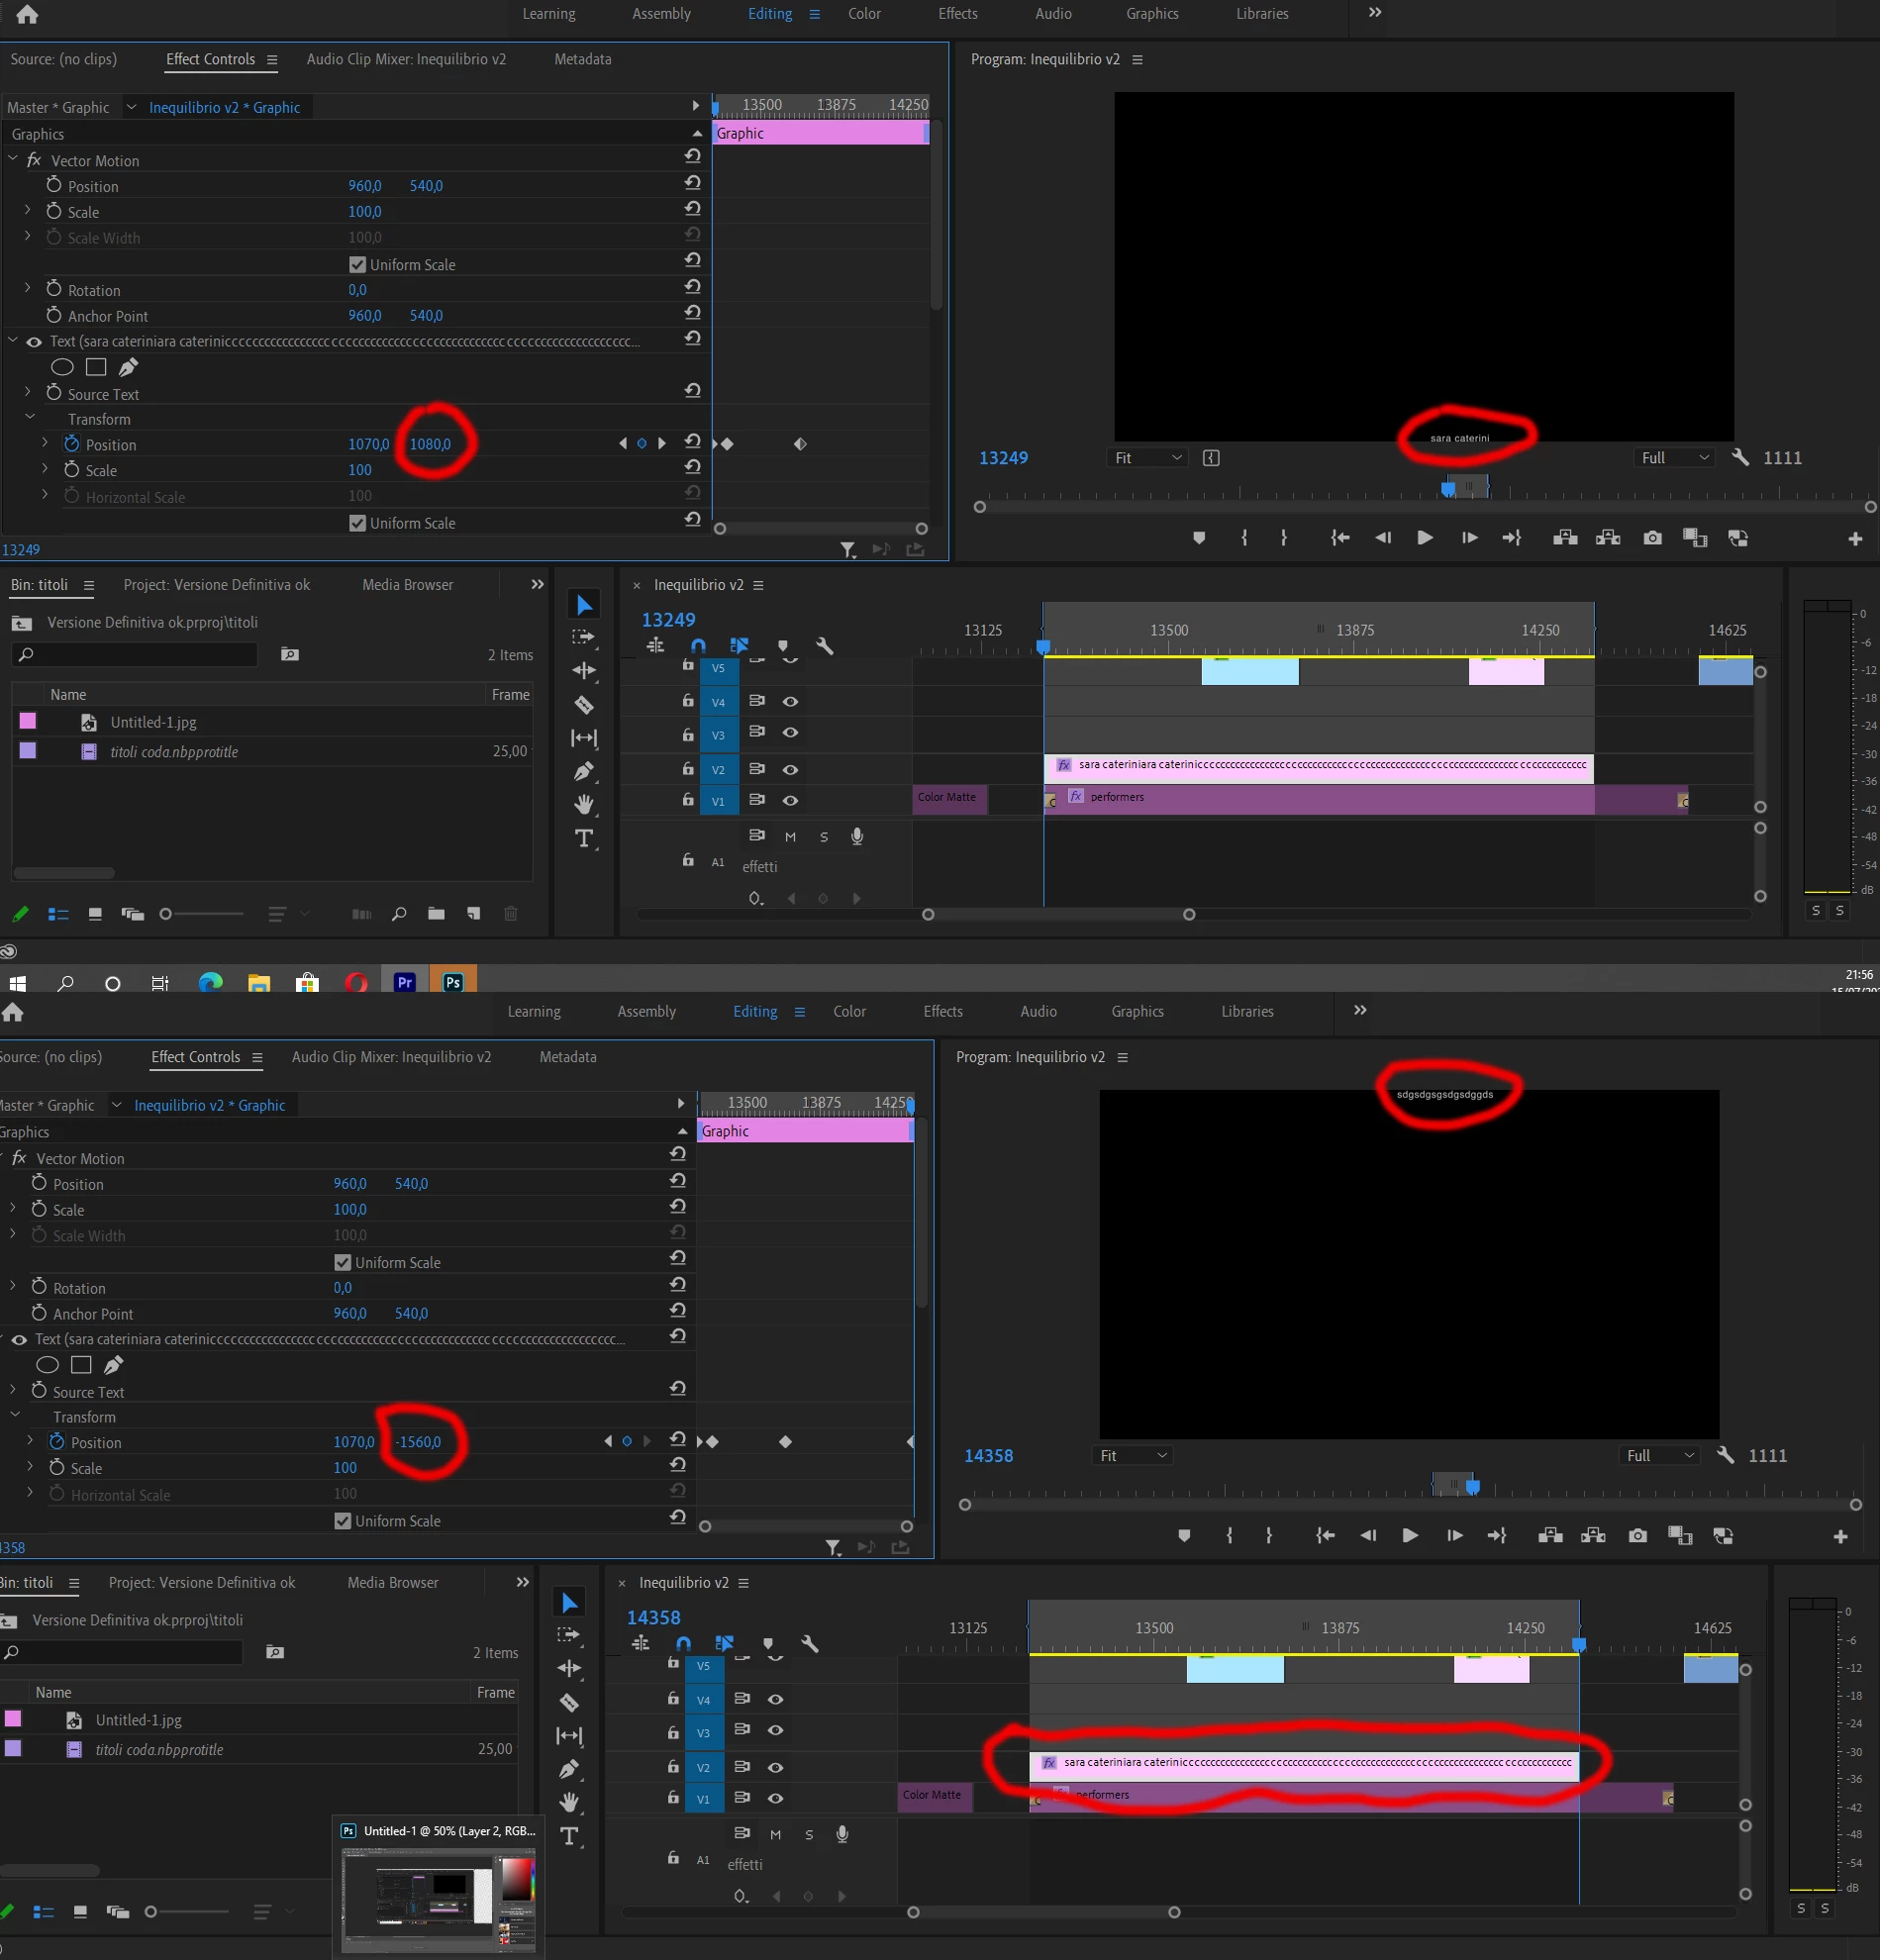The width and height of the screenshot is (1880, 1960).
Task: Hide track V2 output in upper timeline
Action: 790,769
